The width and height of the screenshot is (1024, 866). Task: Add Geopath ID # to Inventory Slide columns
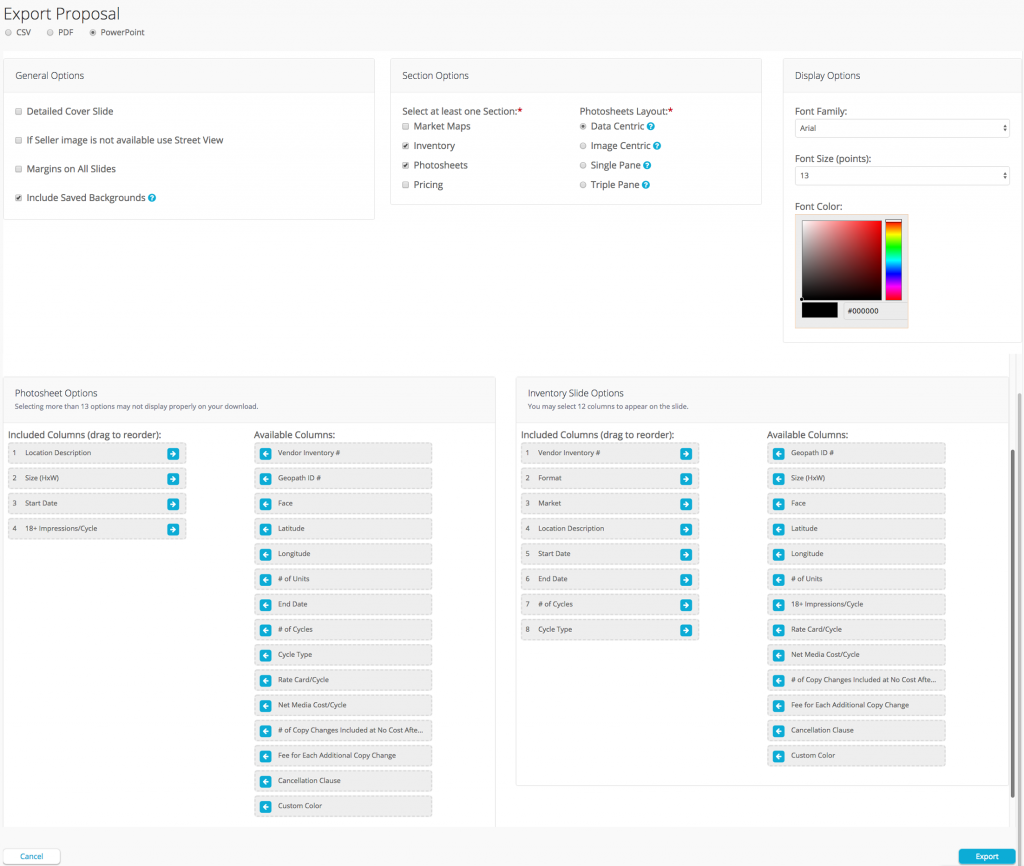(778, 454)
